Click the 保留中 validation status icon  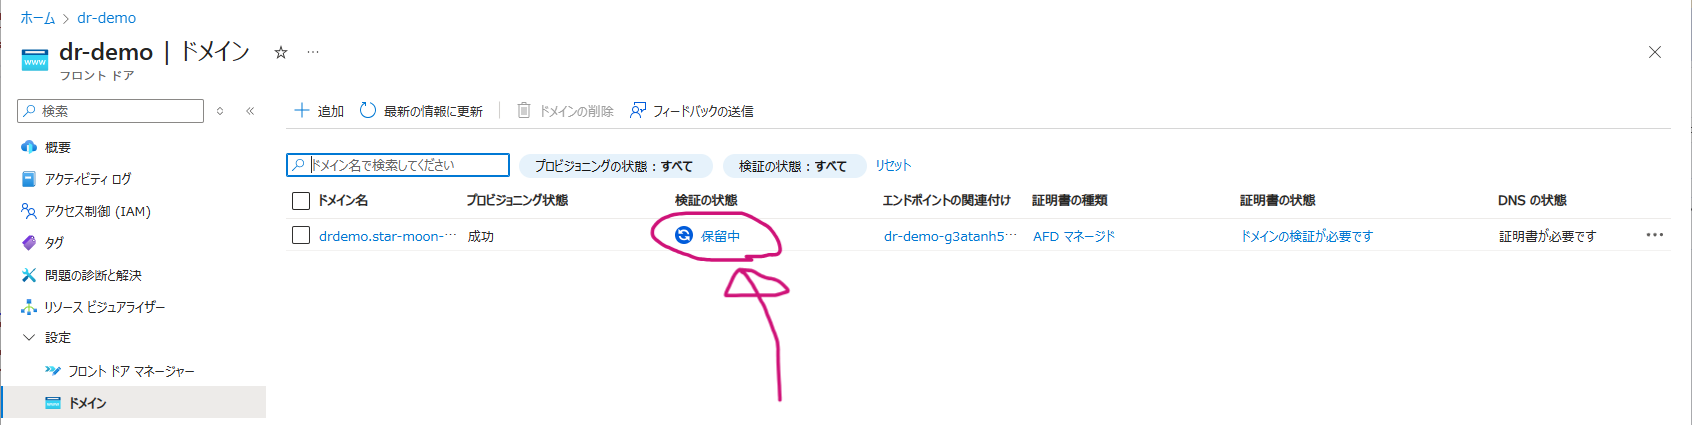click(684, 235)
